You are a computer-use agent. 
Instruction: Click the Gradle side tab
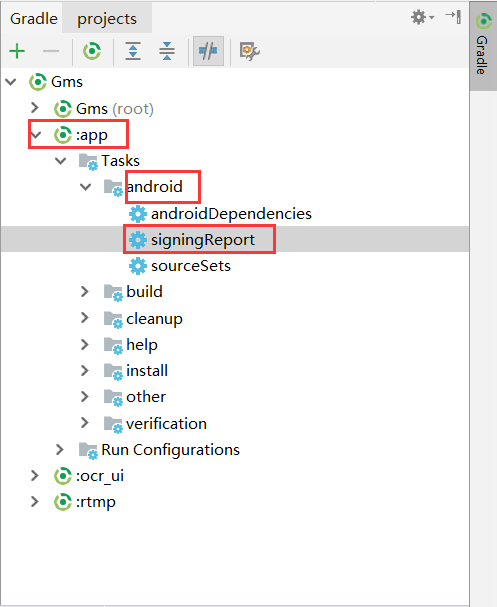(x=483, y=45)
